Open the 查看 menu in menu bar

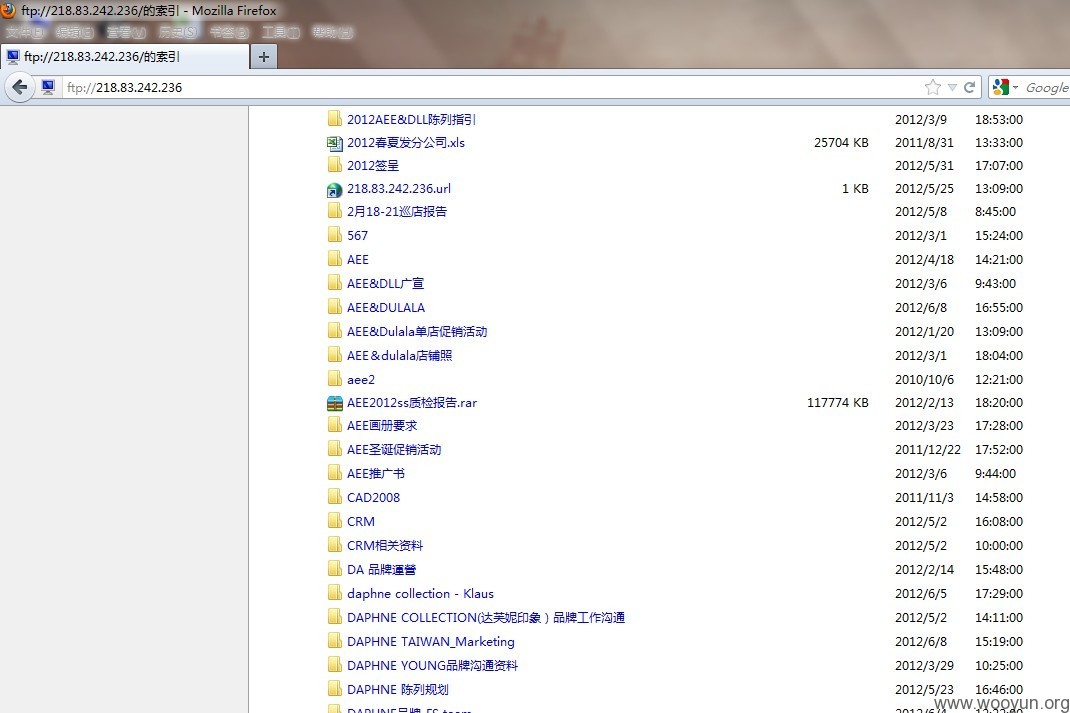[x=126, y=32]
